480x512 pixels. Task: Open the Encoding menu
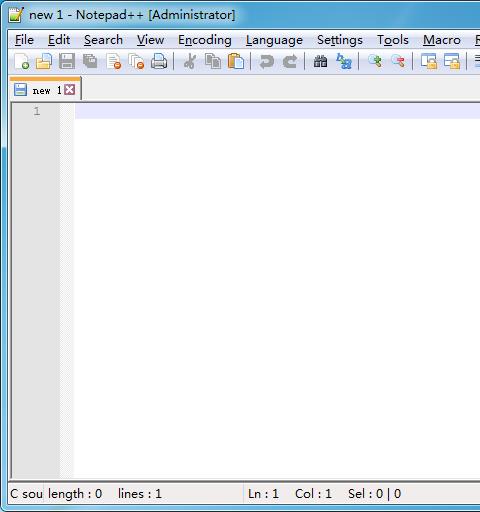tap(205, 40)
